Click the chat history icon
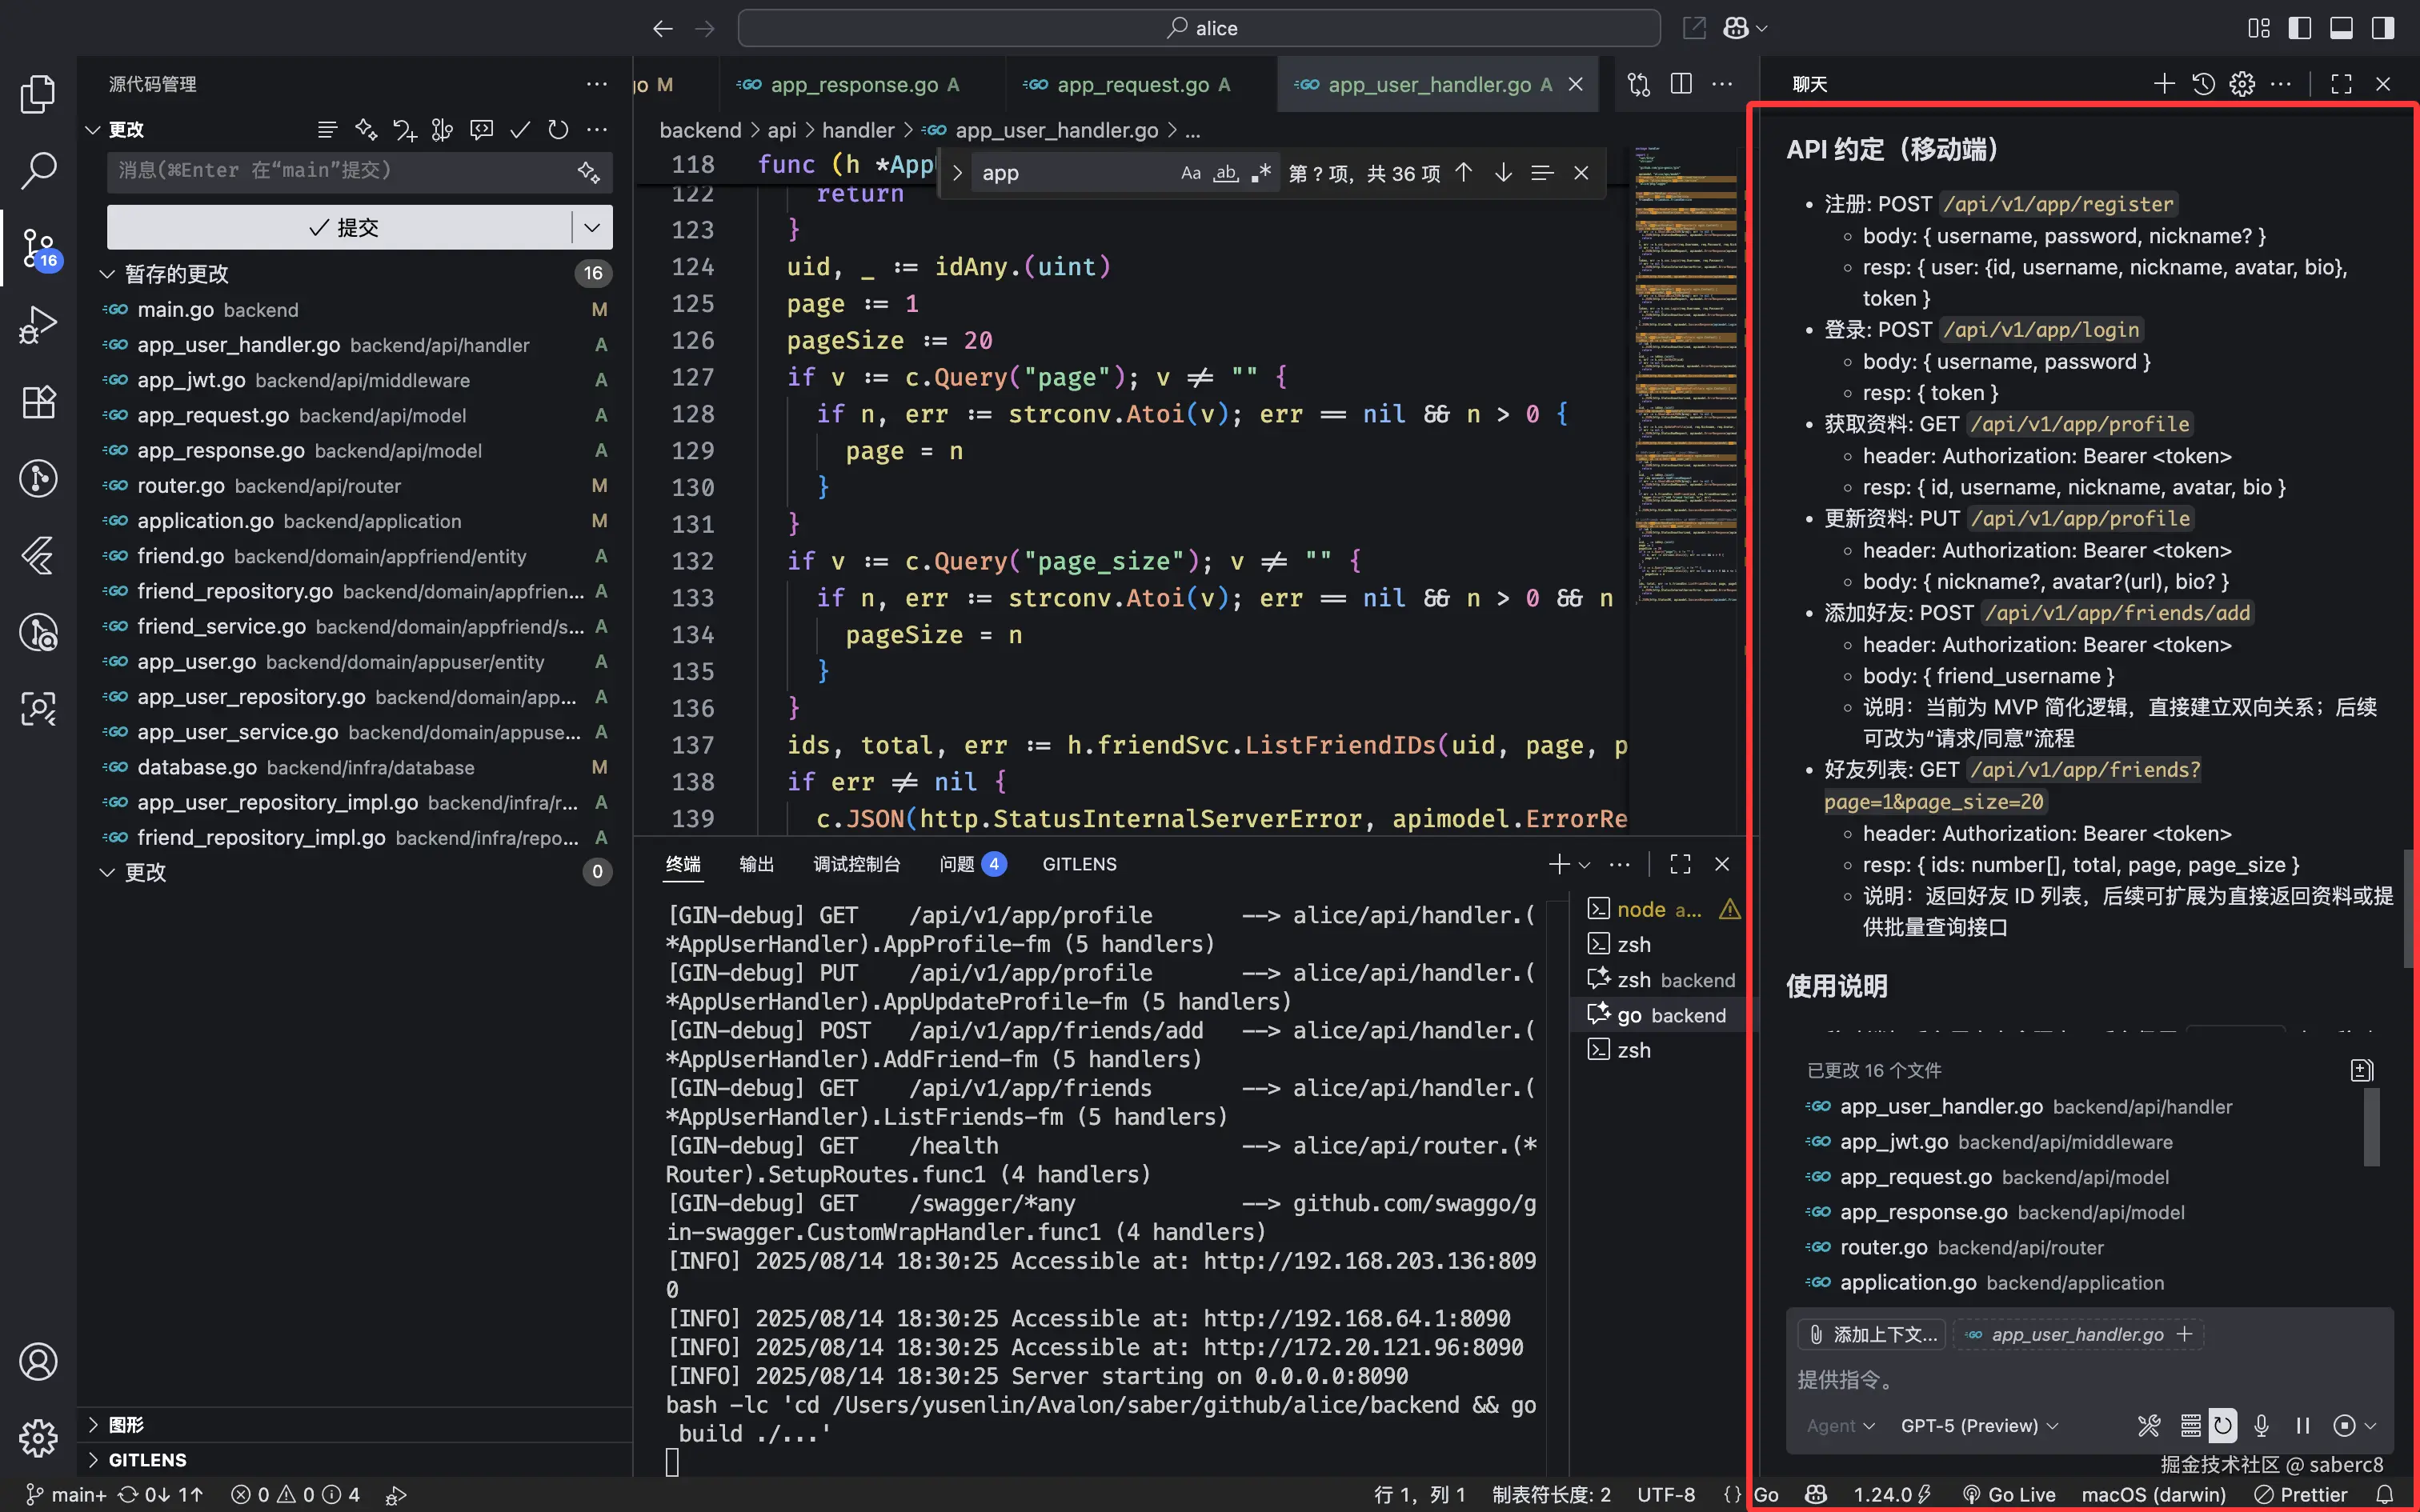This screenshot has width=2420, height=1512. tap(2203, 84)
